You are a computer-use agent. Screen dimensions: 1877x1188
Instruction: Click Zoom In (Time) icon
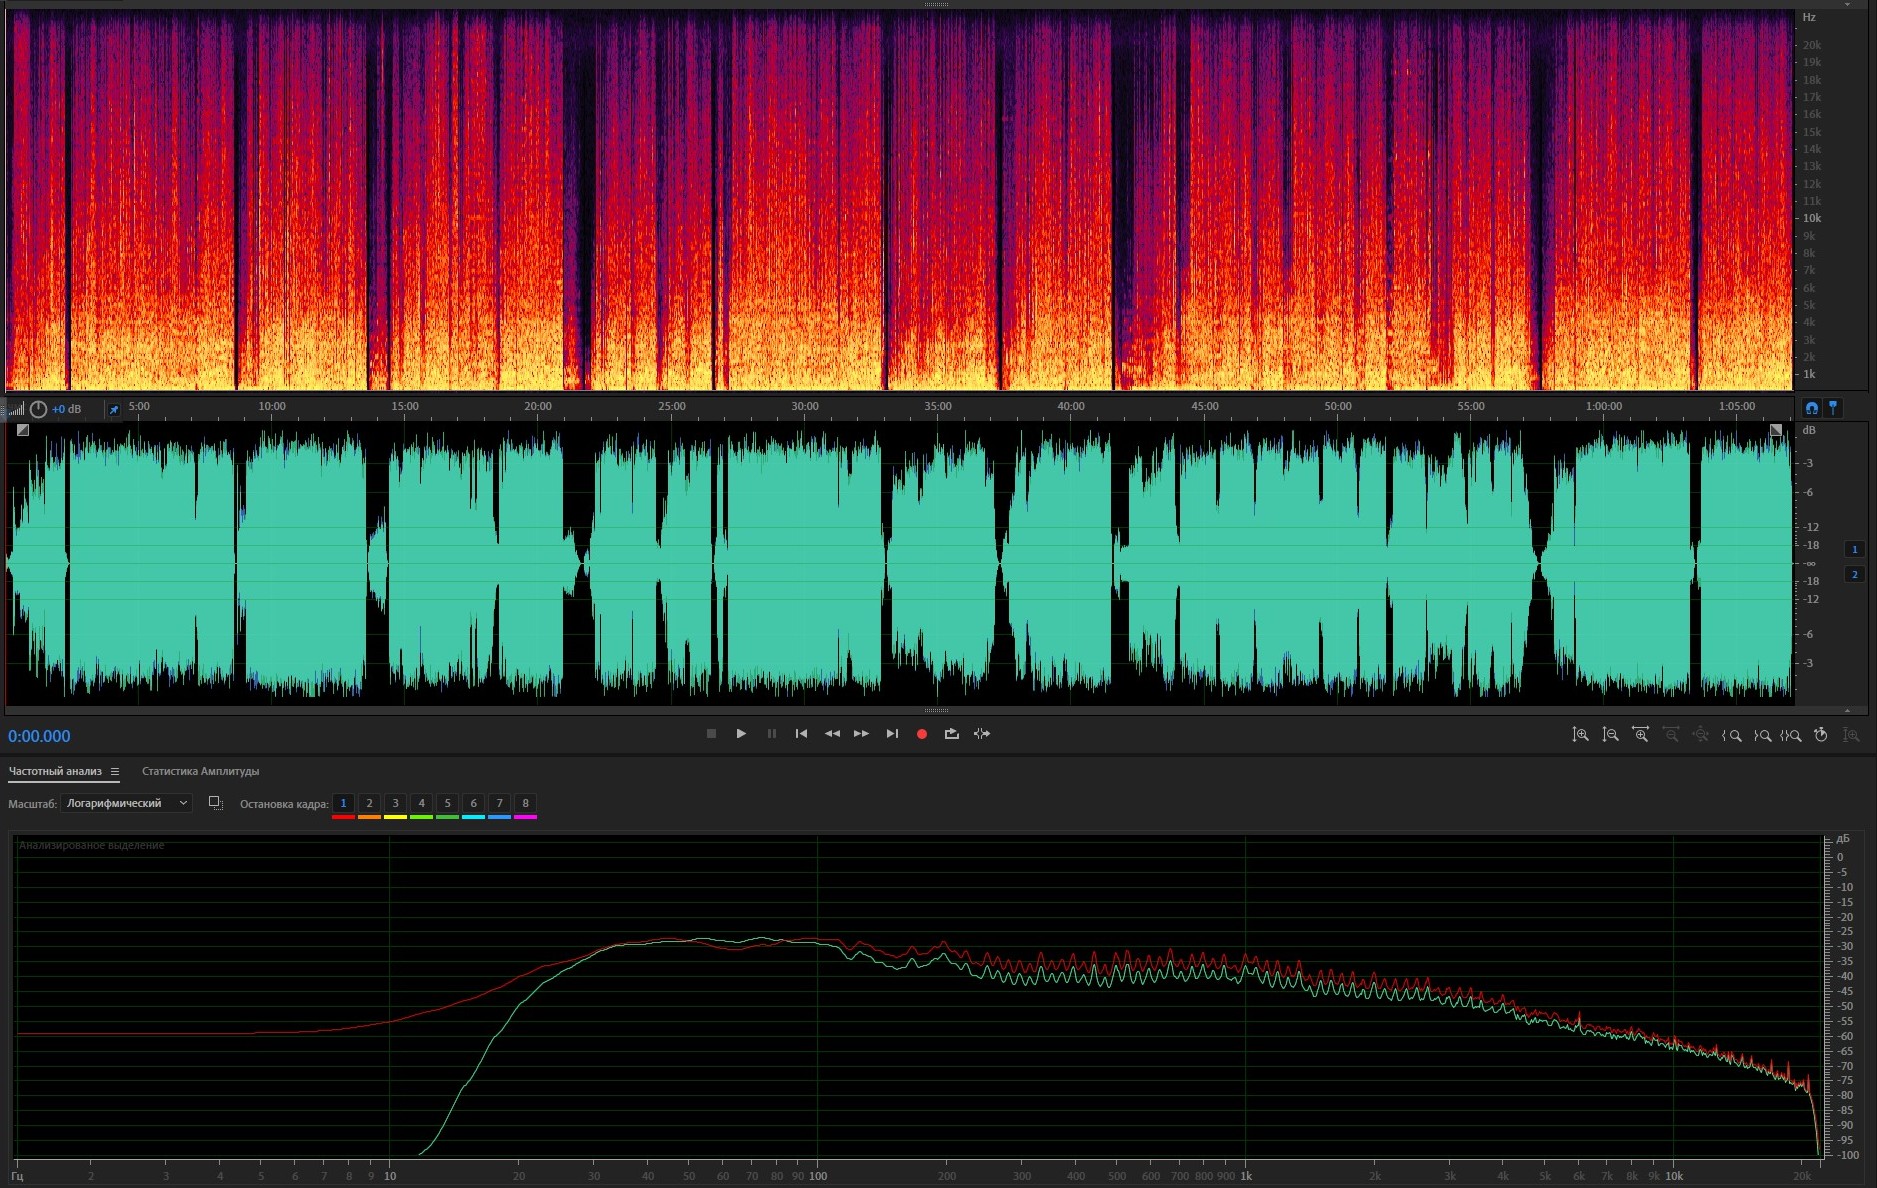tap(1640, 735)
